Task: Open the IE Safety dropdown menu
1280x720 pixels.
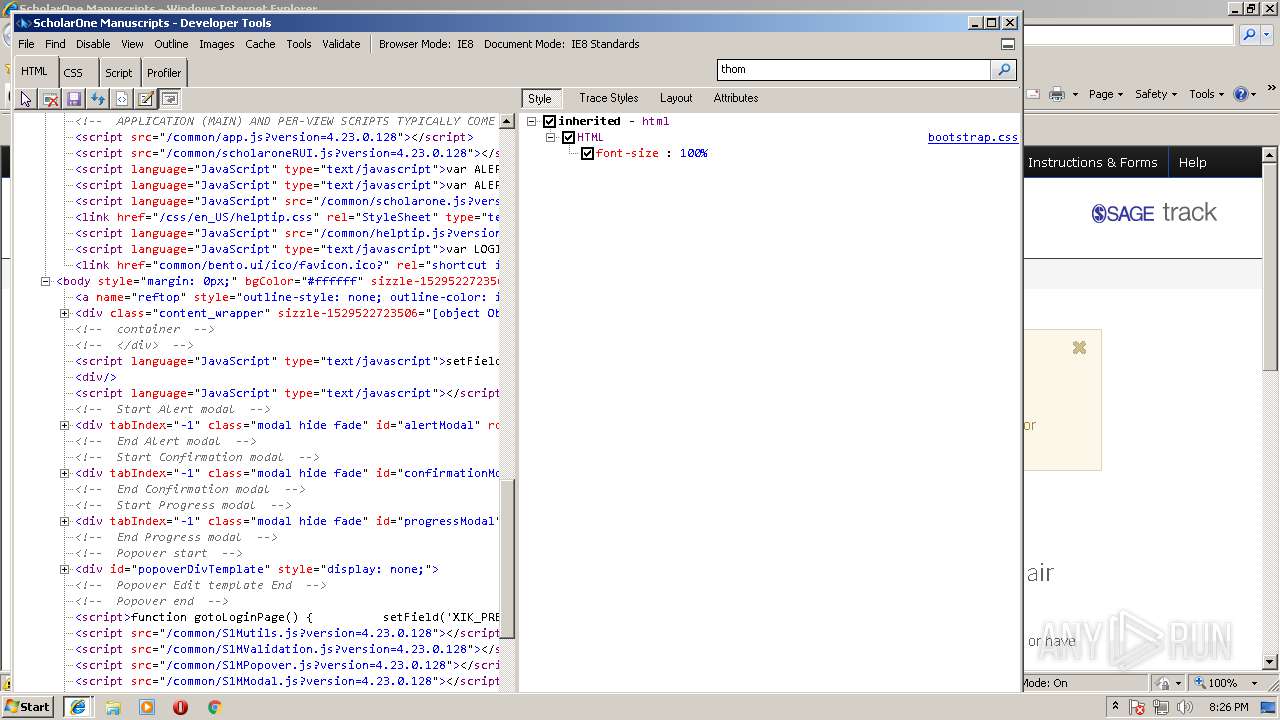Action: [x=1157, y=94]
